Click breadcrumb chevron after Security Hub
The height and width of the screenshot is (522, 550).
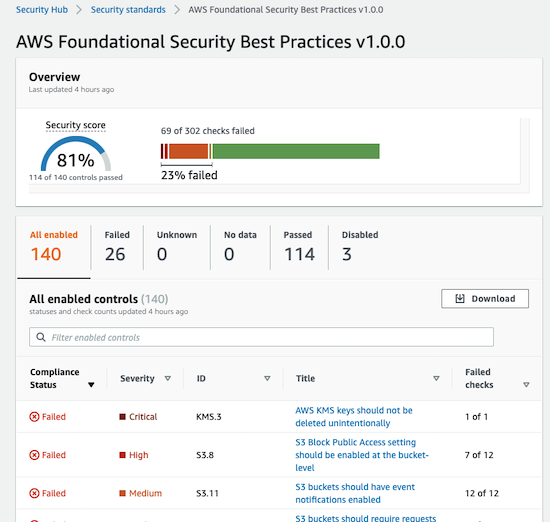pyautogui.click(x=79, y=10)
